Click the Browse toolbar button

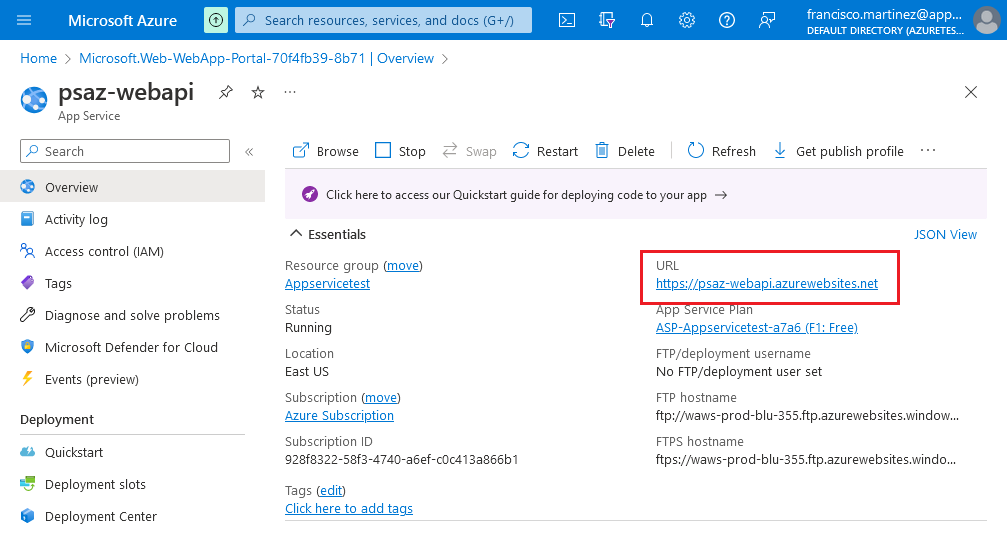[x=326, y=151]
